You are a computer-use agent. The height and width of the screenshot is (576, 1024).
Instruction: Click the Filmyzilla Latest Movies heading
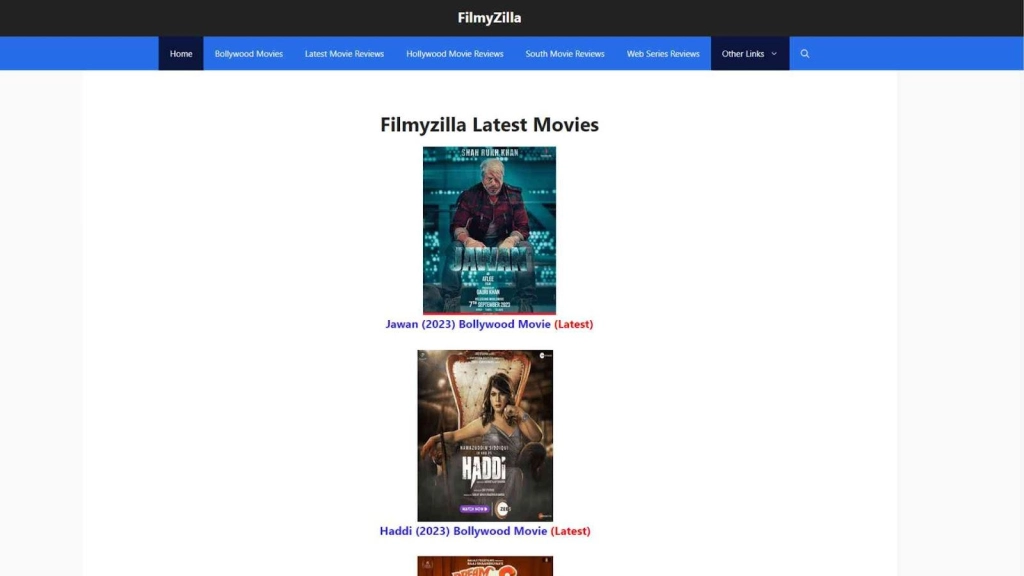point(489,124)
